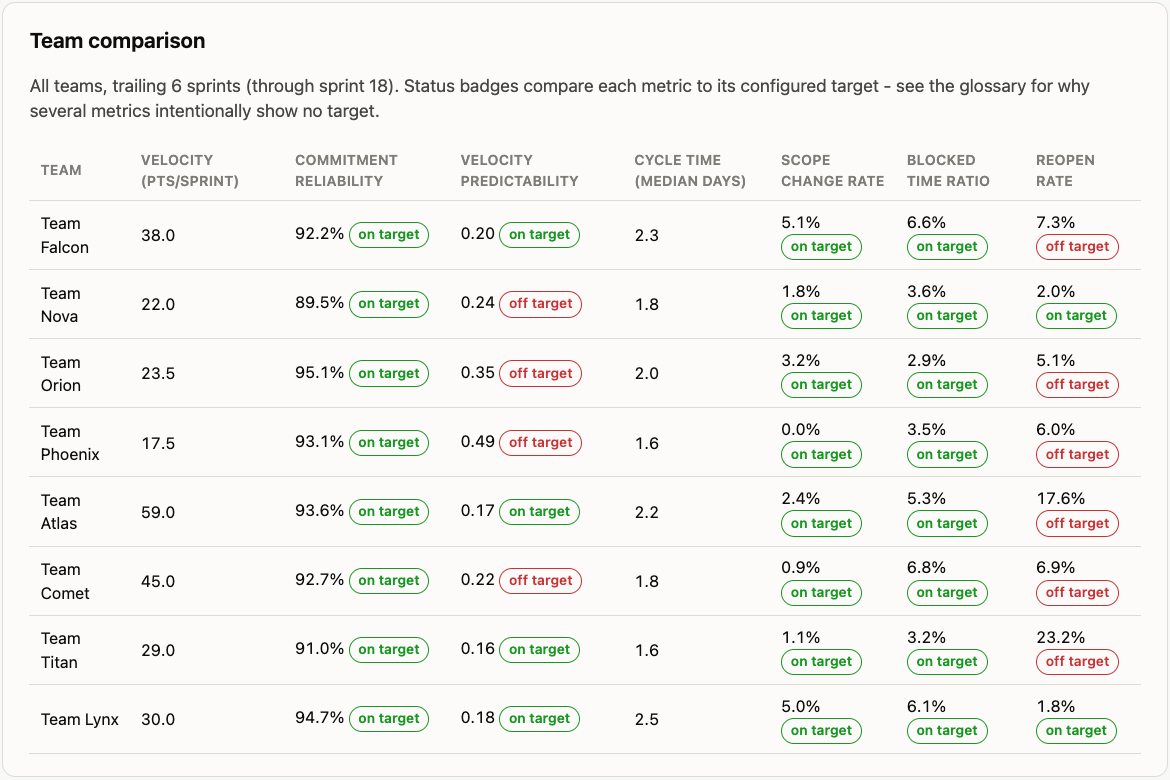Click Team Phoenix's velocity value 17.5
This screenshot has width=1170, height=780.
[158, 443]
